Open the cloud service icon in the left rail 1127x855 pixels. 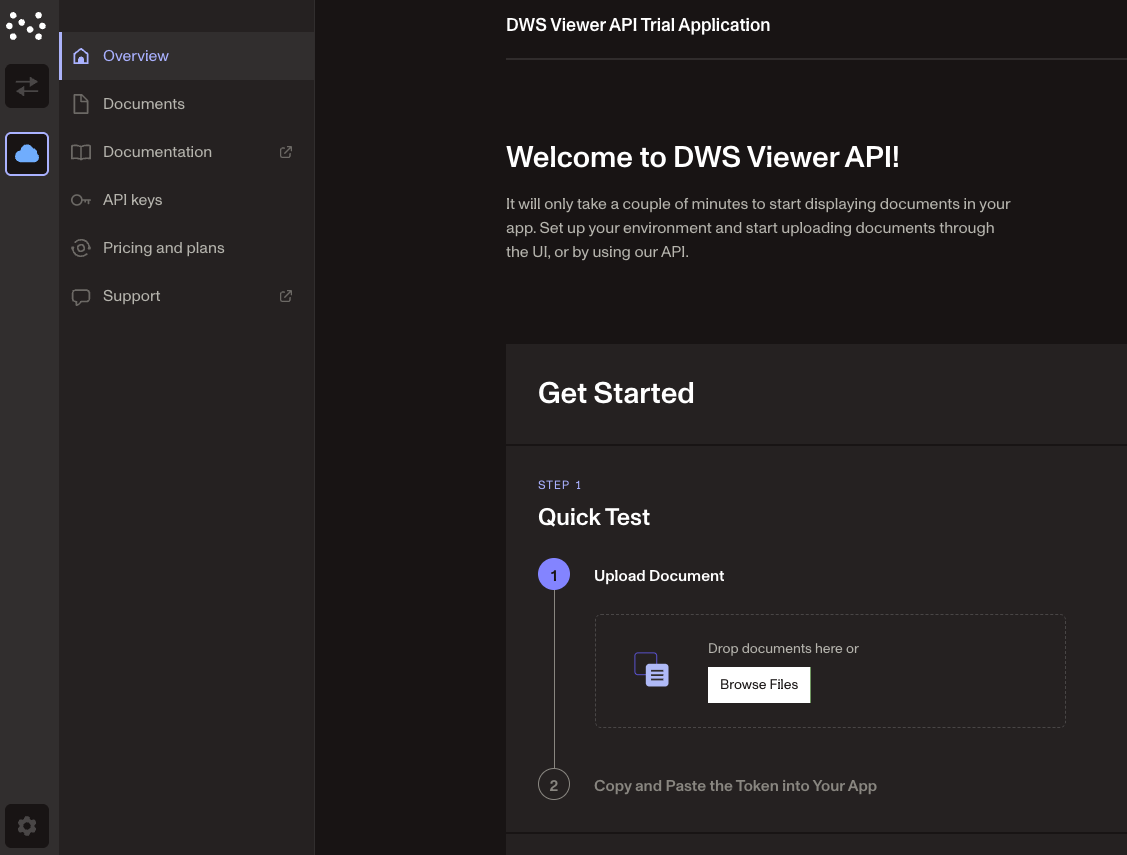(x=27, y=153)
